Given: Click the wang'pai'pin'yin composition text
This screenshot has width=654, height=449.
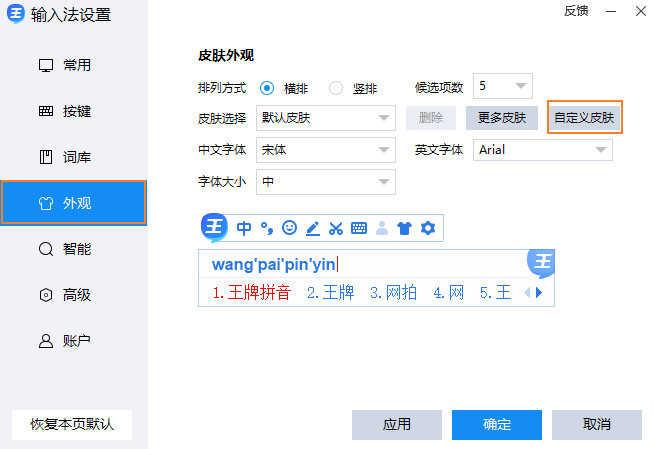Looking at the screenshot, I should pyautogui.click(x=274, y=264).
